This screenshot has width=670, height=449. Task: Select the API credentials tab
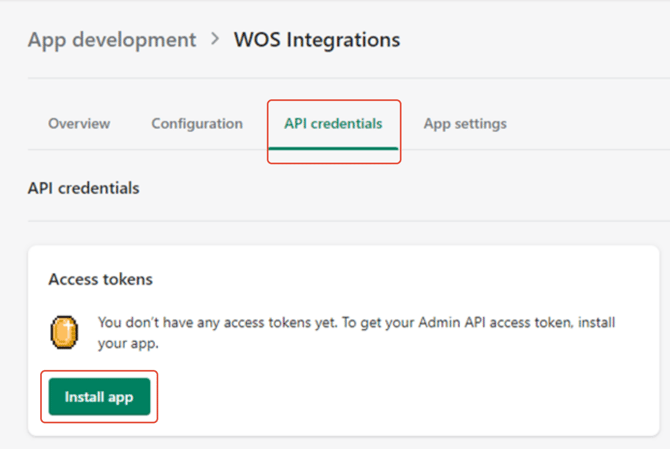[333, 124]
